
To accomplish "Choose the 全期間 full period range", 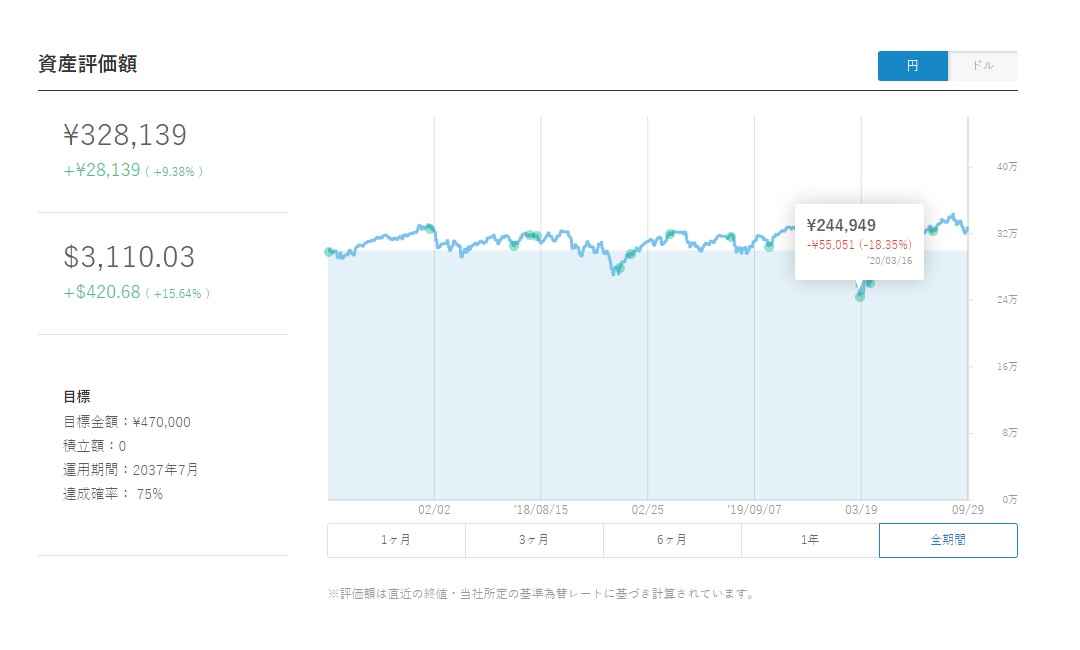I will [x=948, y=540].
